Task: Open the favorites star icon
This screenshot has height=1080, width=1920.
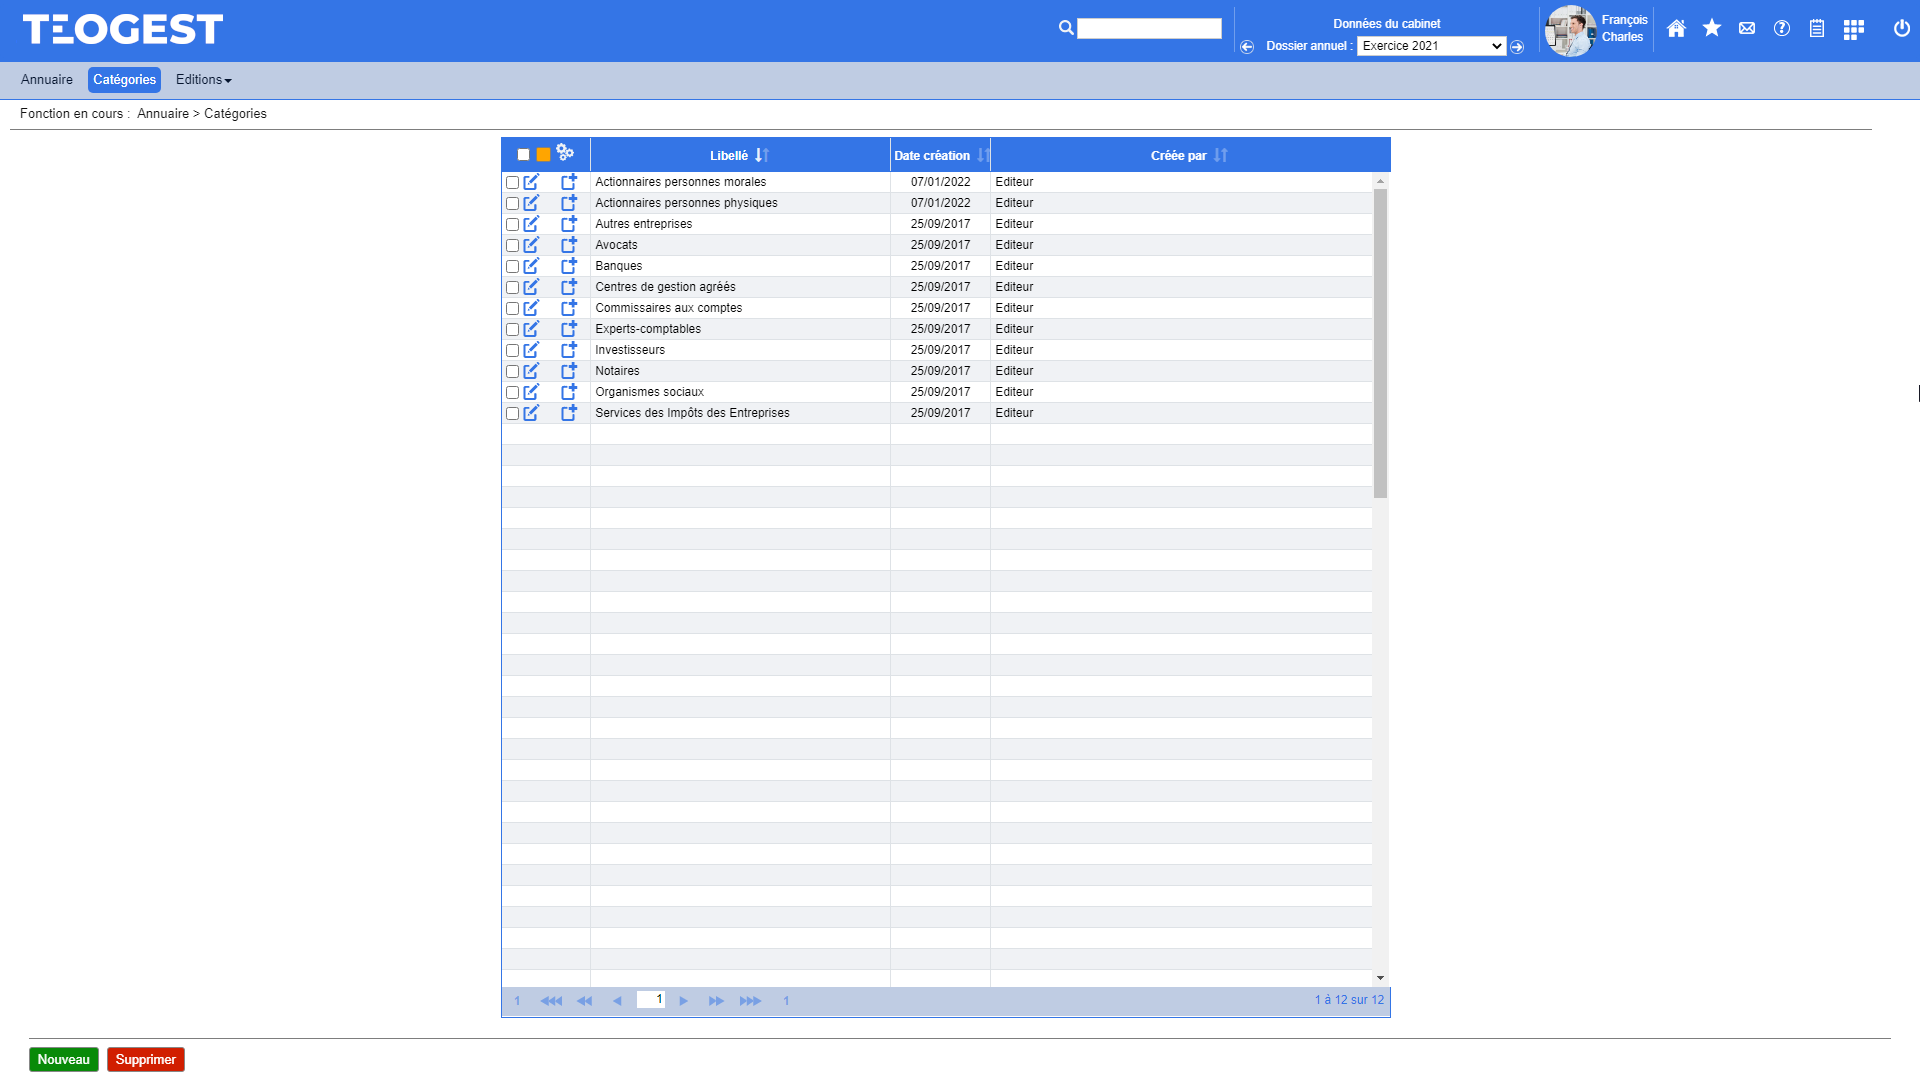Action: (1711, 29)
